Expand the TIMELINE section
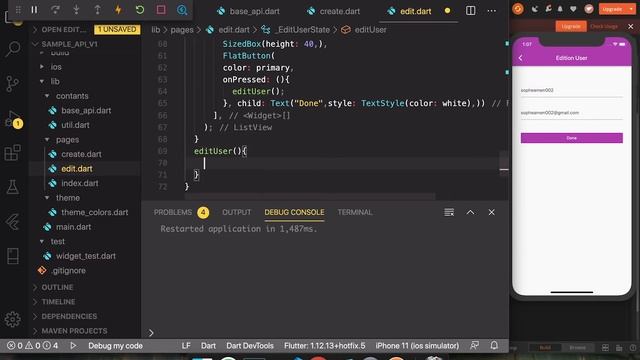This screenshot has width=640, height=360. [x=58, y=302]
